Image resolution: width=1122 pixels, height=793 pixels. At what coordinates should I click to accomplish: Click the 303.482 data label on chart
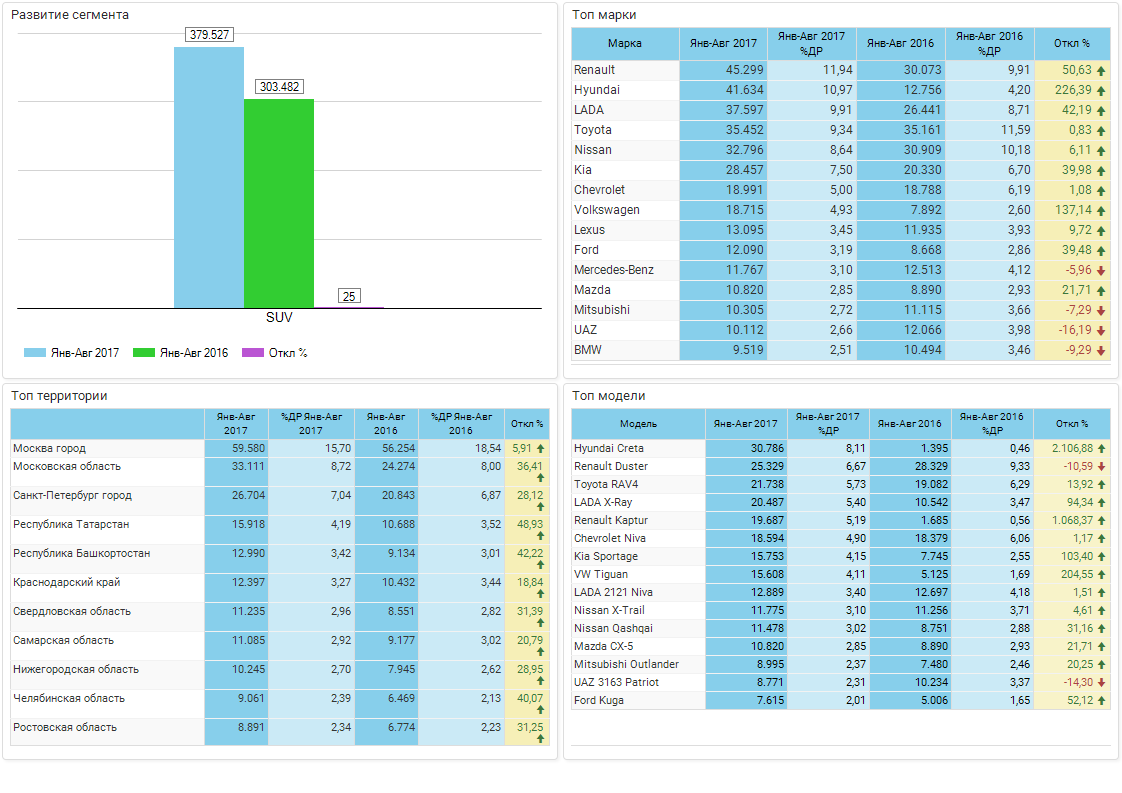(x=279, y=87)
